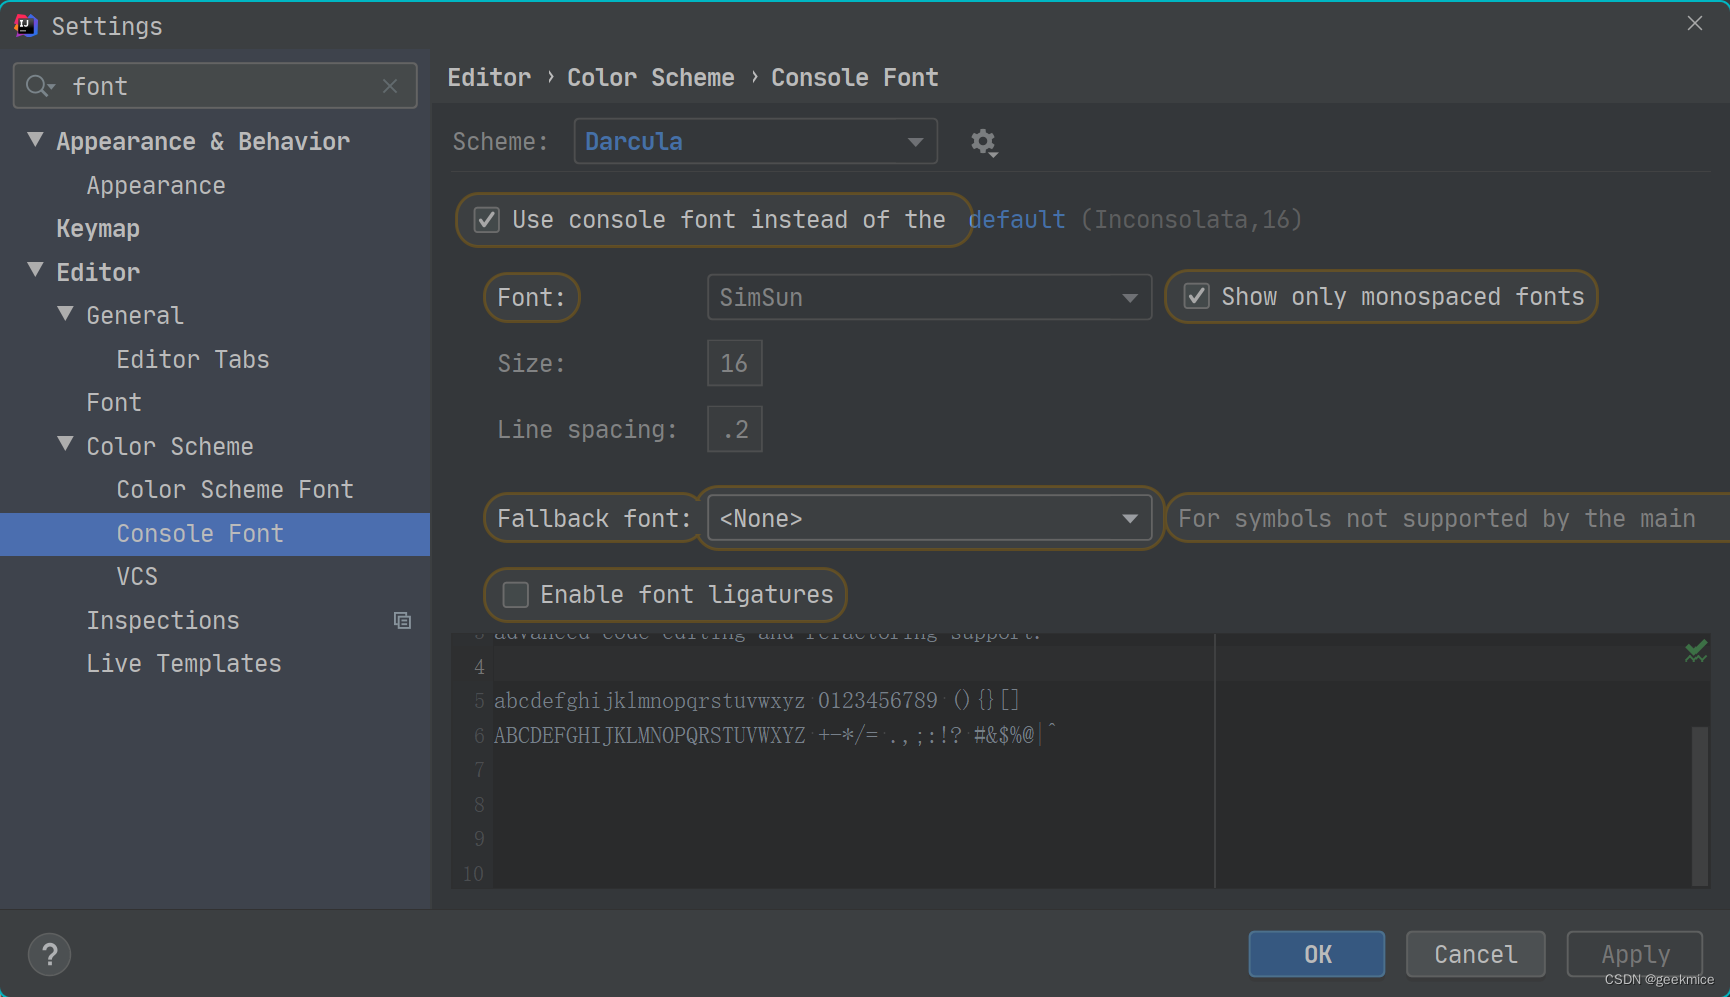
Task: Click the preview pane vertical scrollbar
Action: [x=1700, y=805]
